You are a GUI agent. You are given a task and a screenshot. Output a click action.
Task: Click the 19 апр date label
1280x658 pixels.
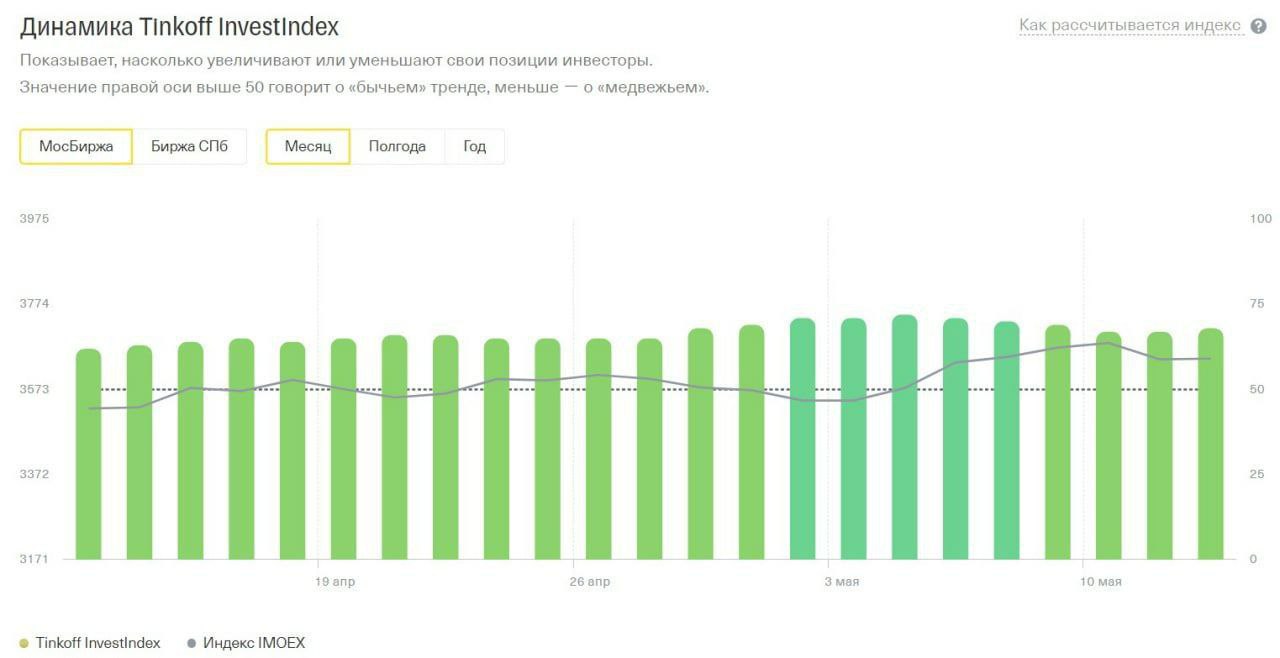tap(335, 582)
